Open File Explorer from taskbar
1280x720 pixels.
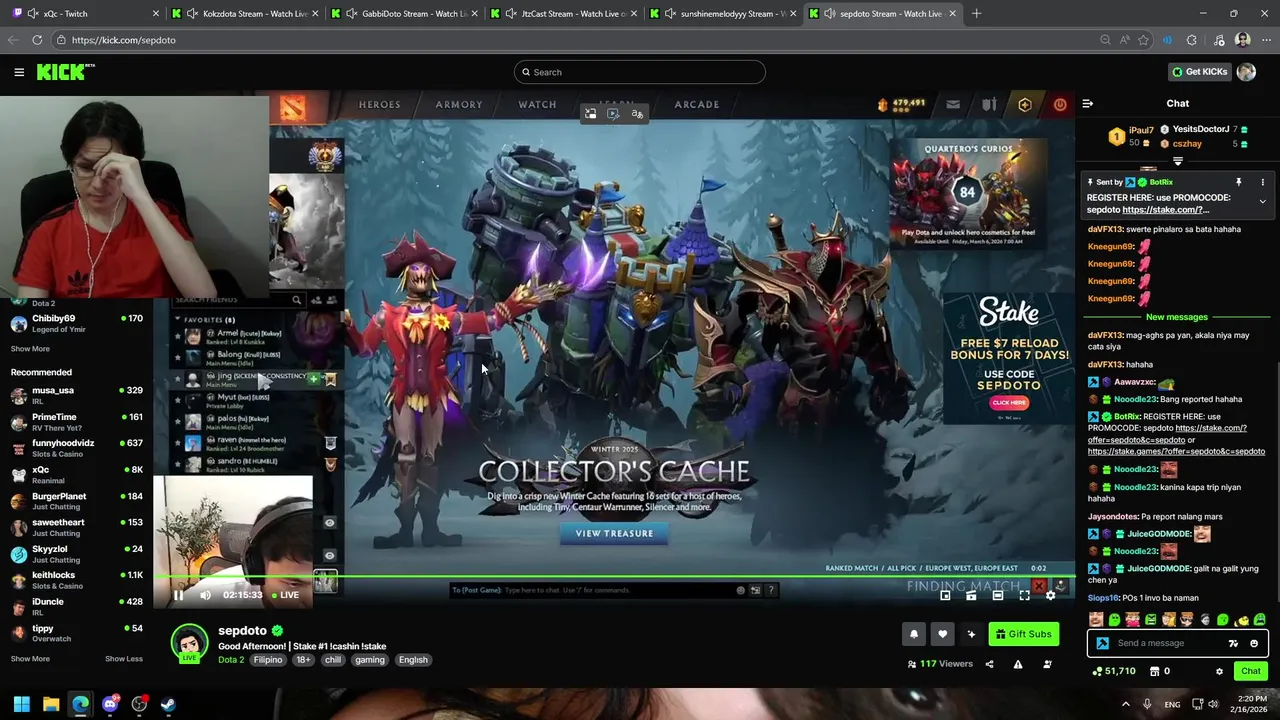click(51, 705)
